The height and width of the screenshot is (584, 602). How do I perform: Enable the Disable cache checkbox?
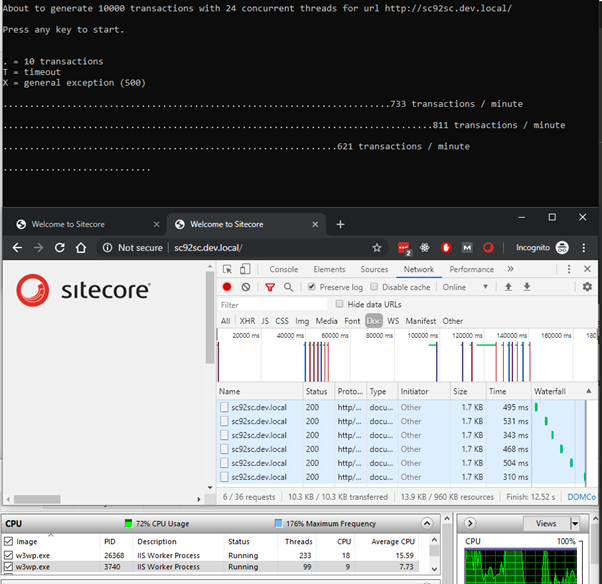point(375,287)
